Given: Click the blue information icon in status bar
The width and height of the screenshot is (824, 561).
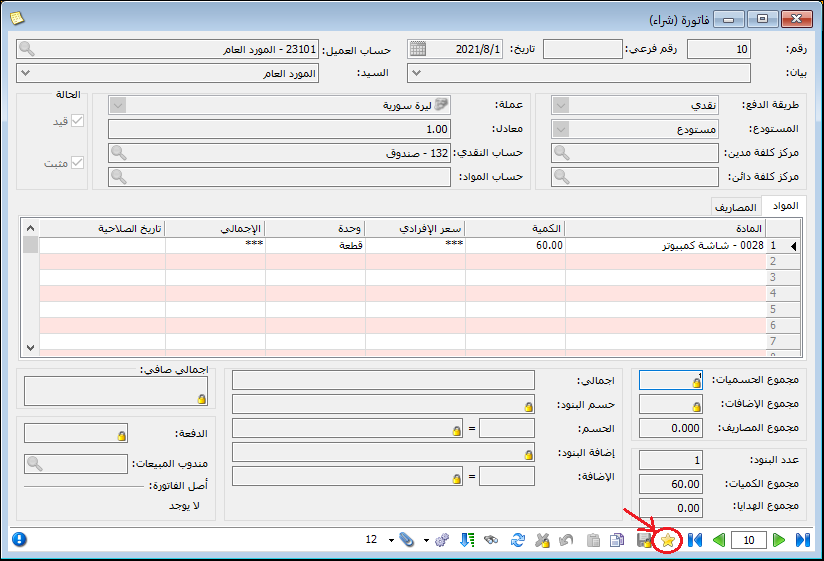Looking at the screenshot, I should click(x=19, y=539).
